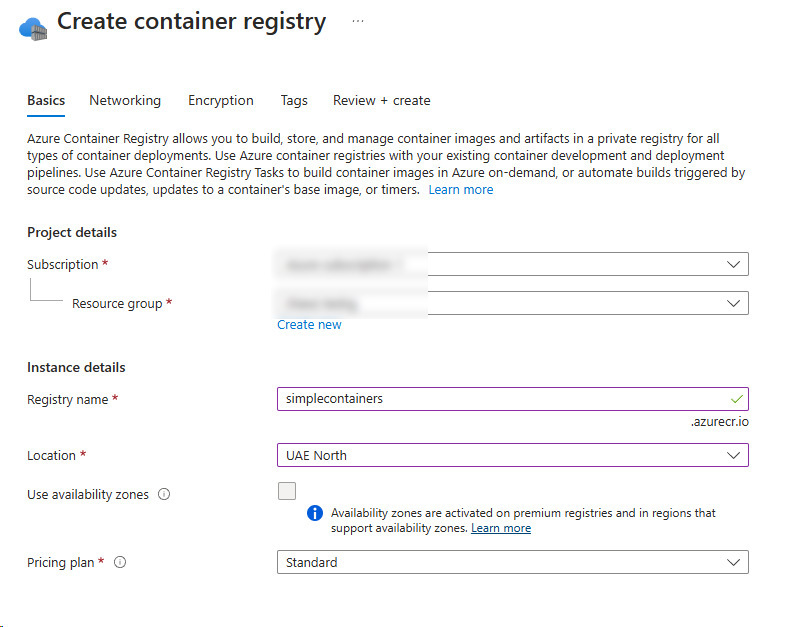Open Learn more link about availability zones
Viewport: 806px width, 627px height.
coord(501,528)
